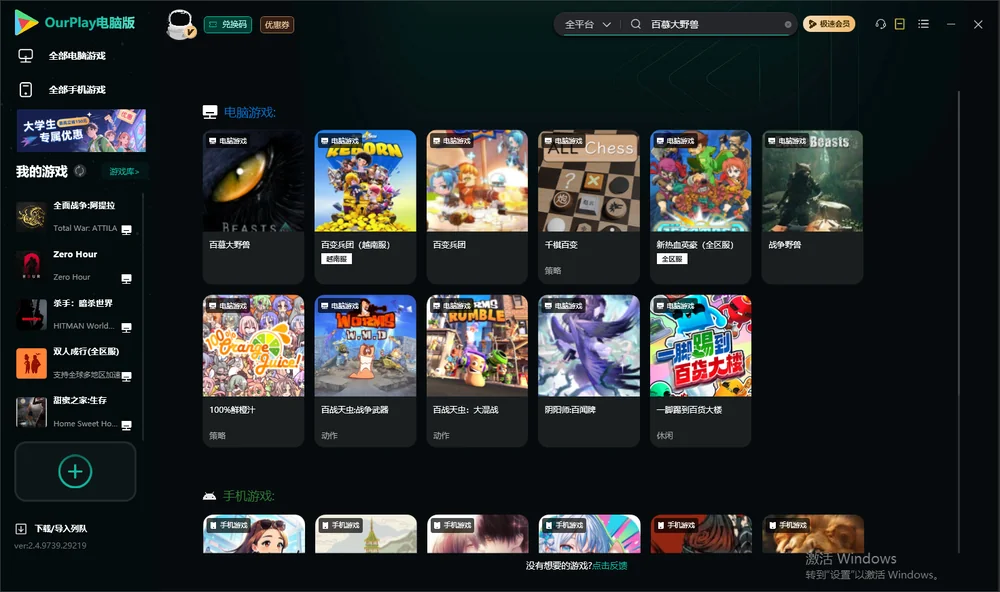Open the 100%鲜橙汁 game card
The width and height of the screenshot is (1000, 592).
[x=253, y=371]
